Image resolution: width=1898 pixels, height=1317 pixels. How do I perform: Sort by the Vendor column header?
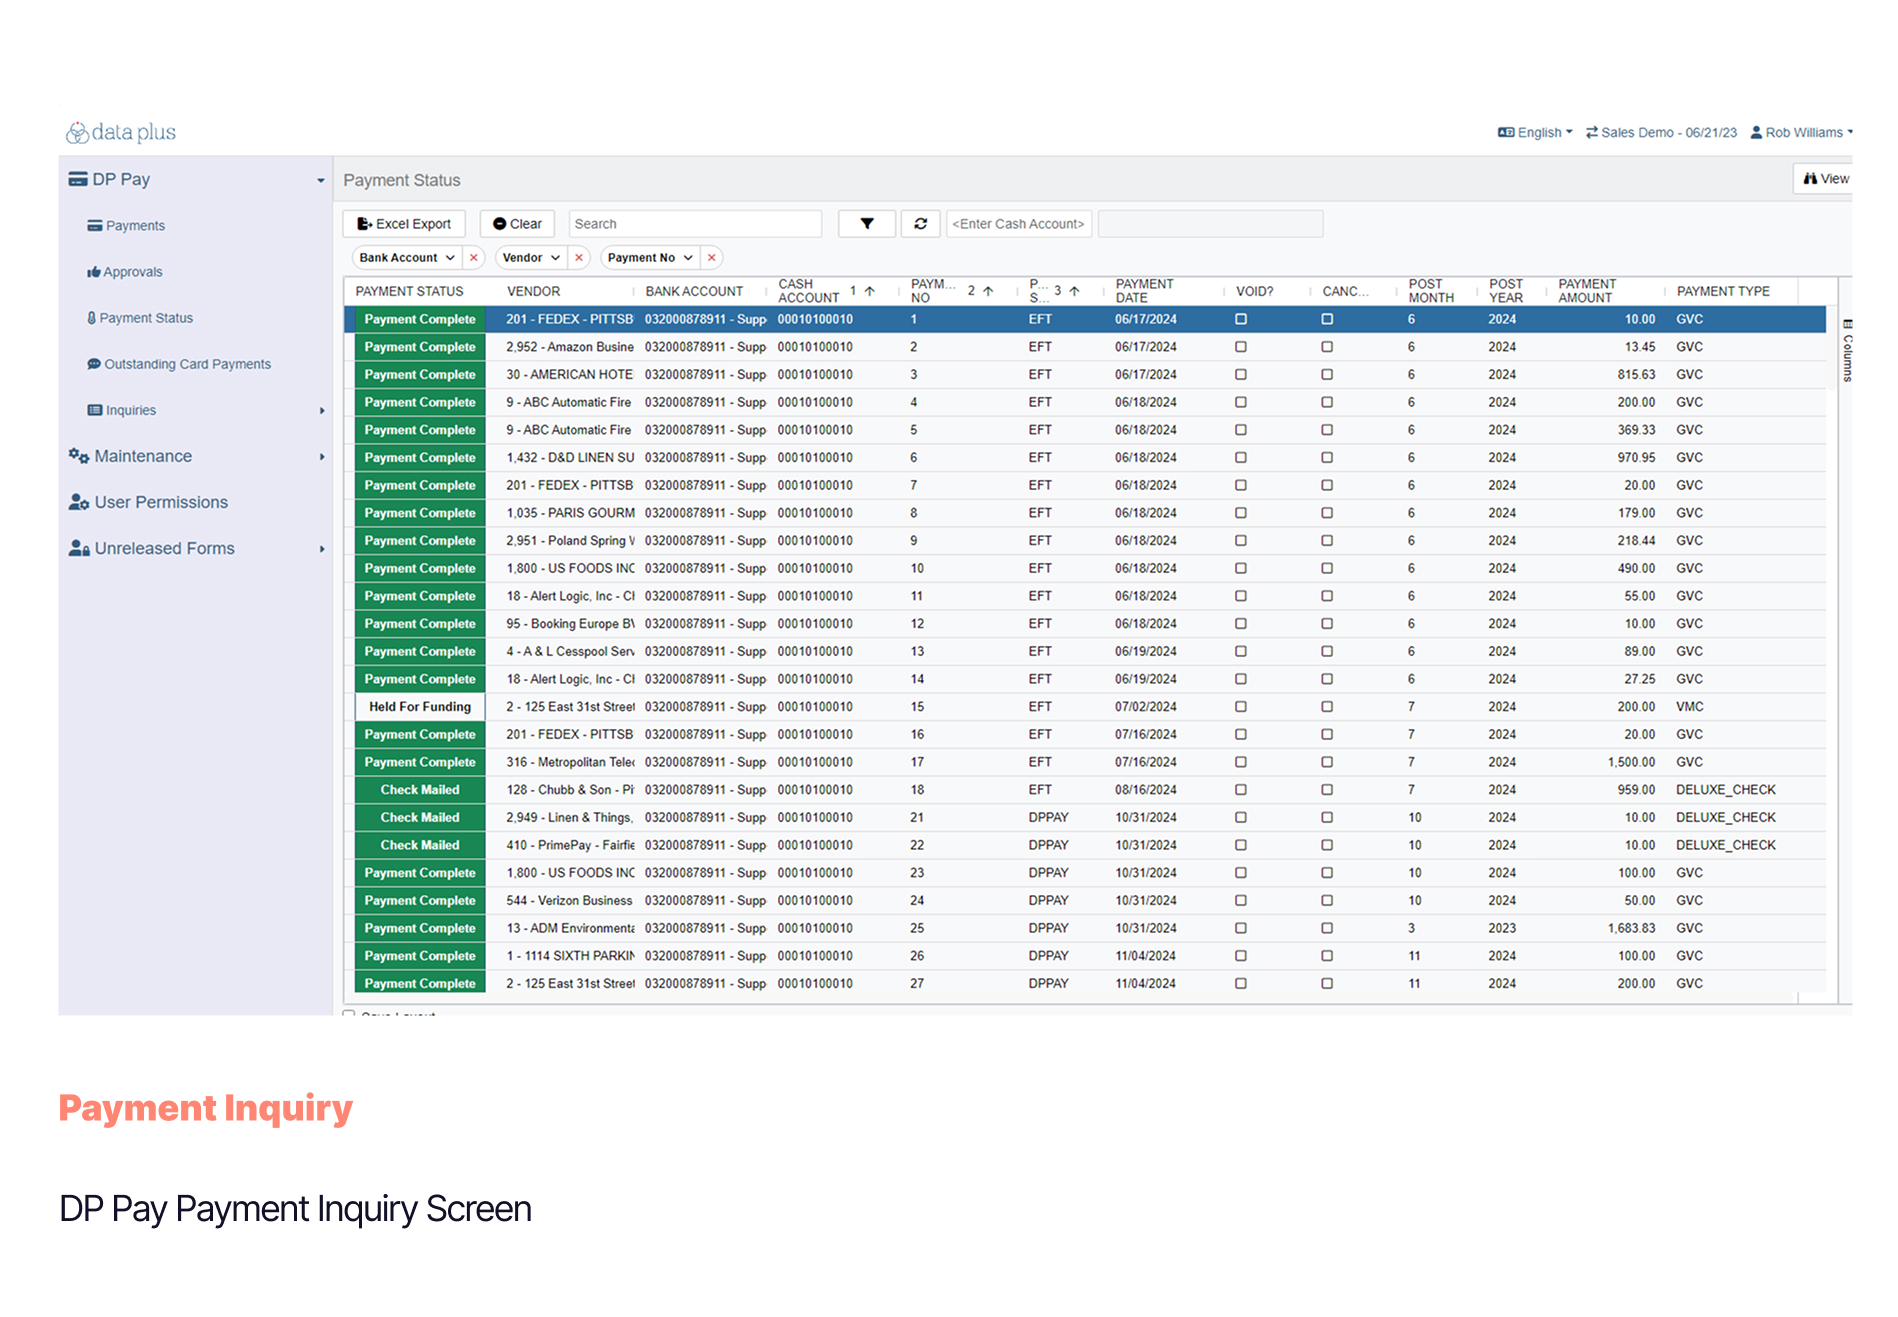tap(533, 291)
